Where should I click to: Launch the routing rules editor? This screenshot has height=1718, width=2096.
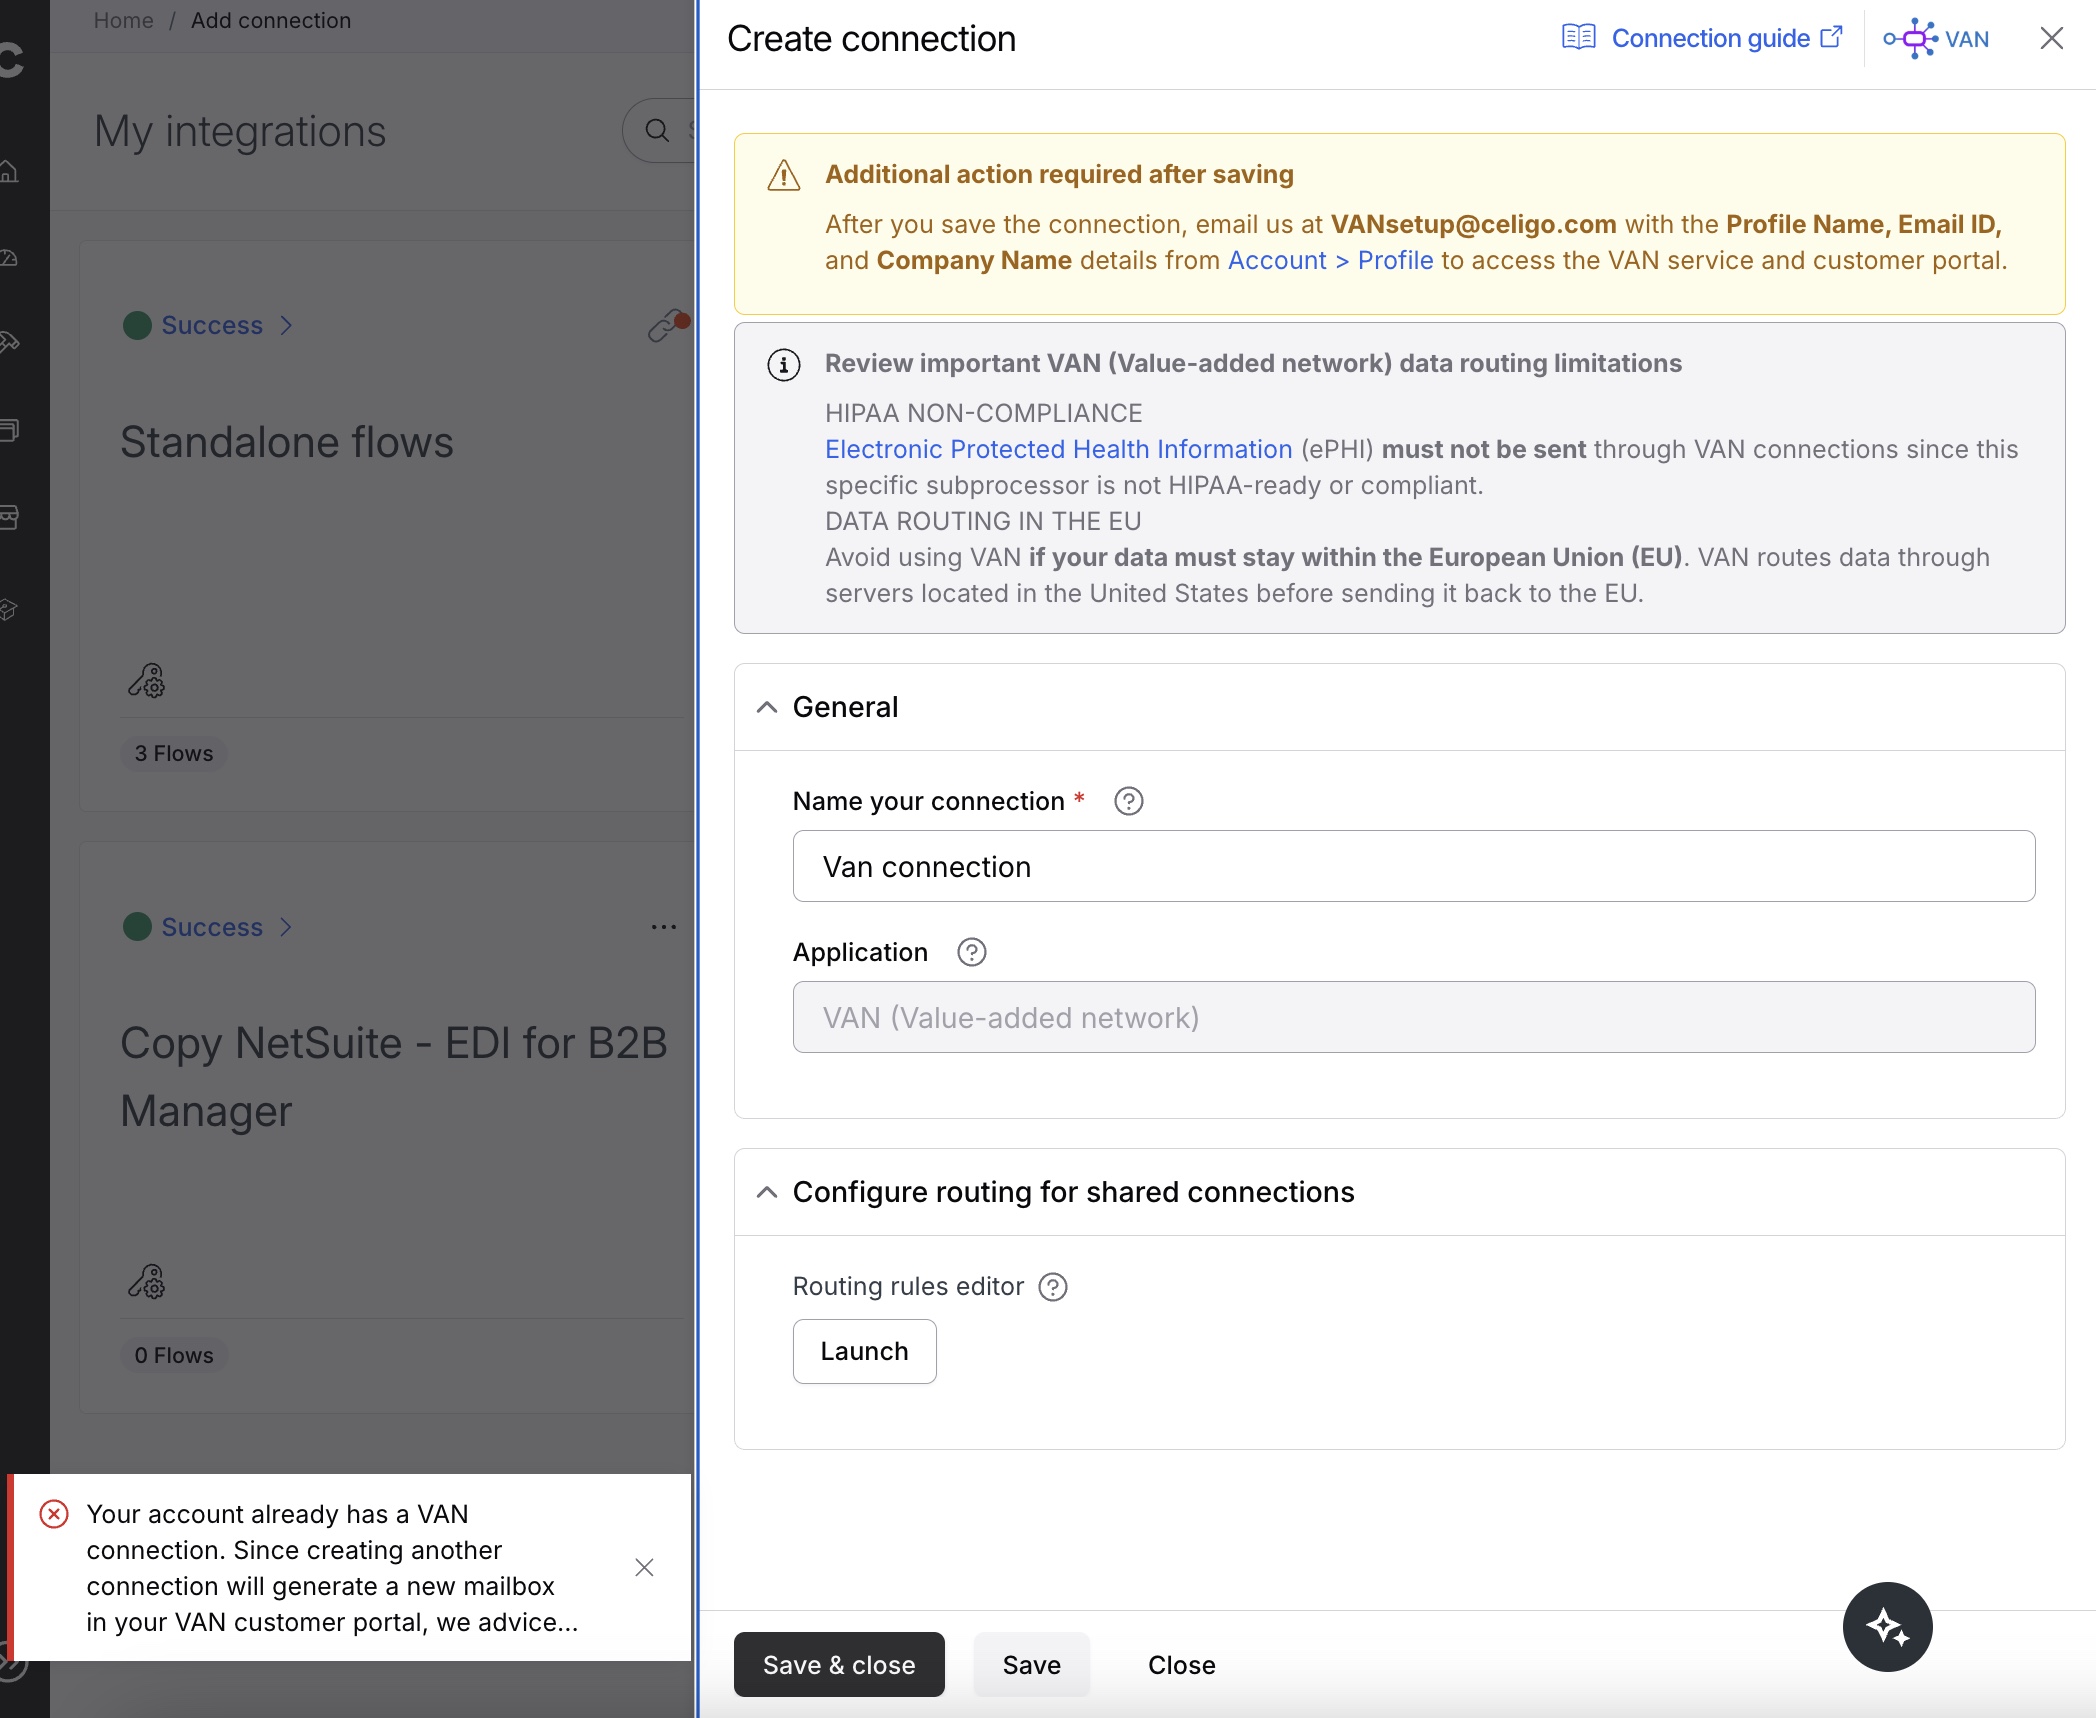(864, 1351)
